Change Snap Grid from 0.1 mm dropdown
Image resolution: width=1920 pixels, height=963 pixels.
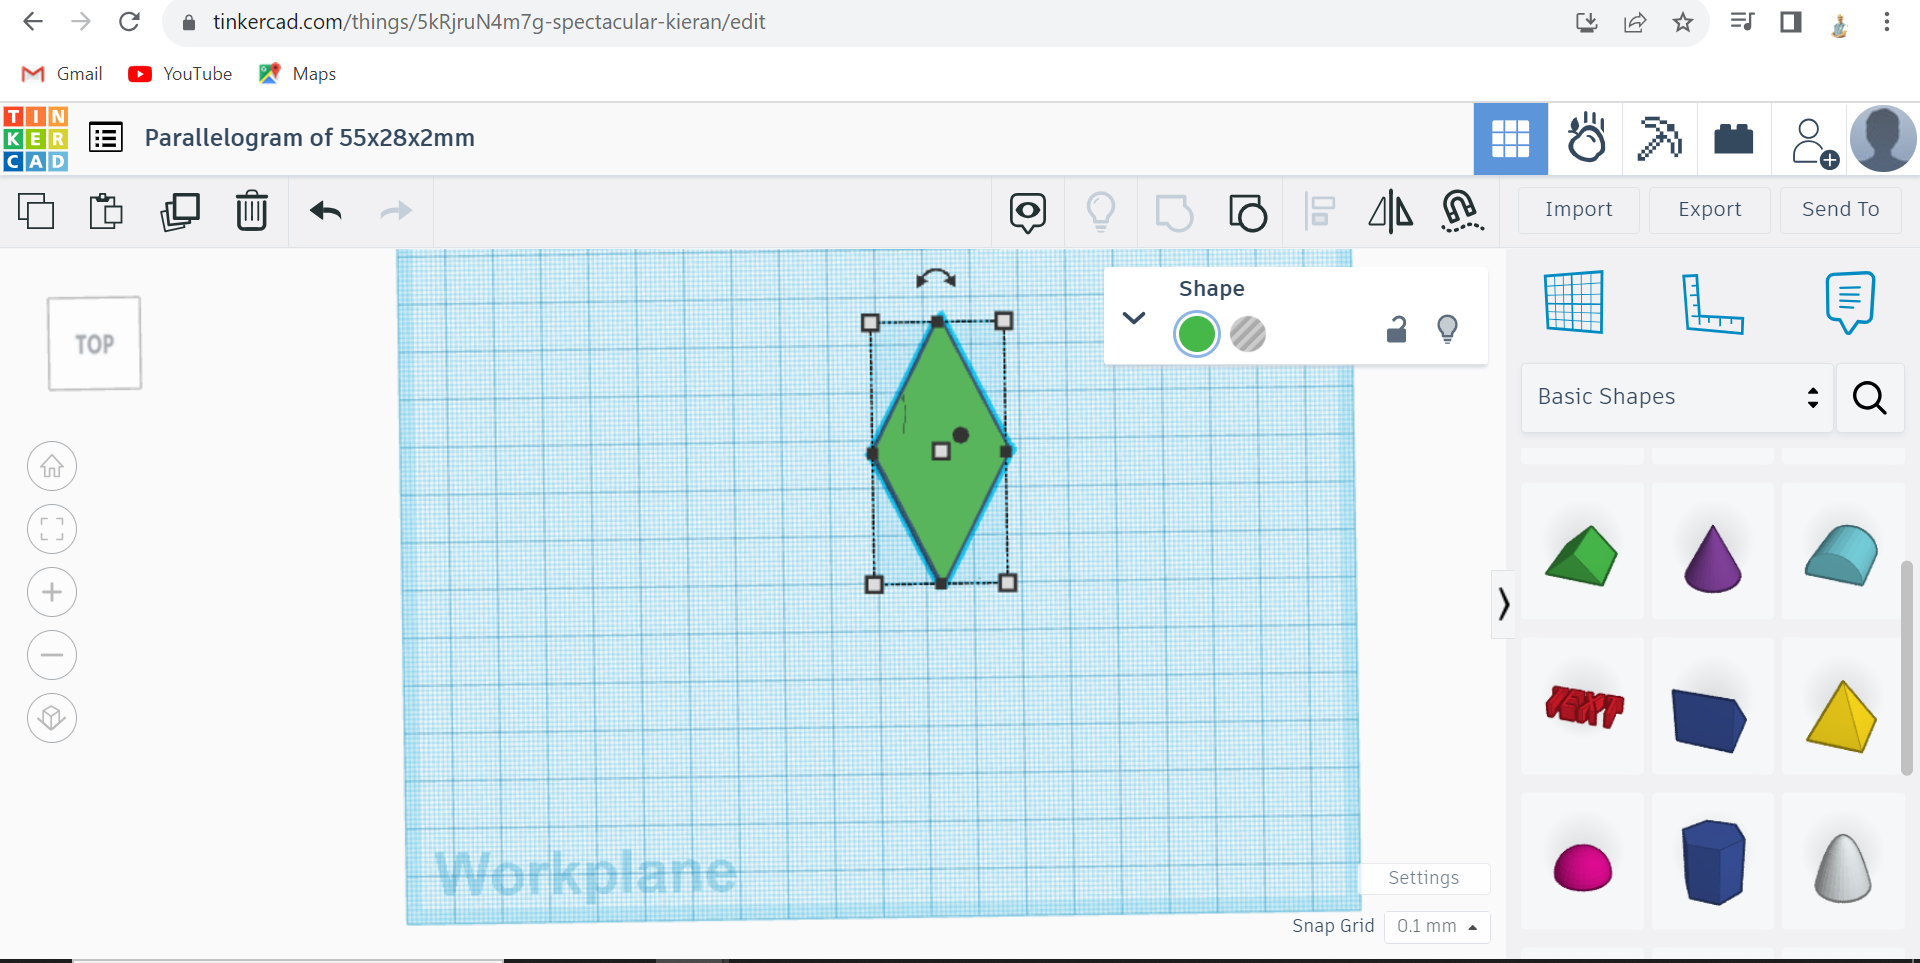pyautogui.click(x=1437, y=926)
